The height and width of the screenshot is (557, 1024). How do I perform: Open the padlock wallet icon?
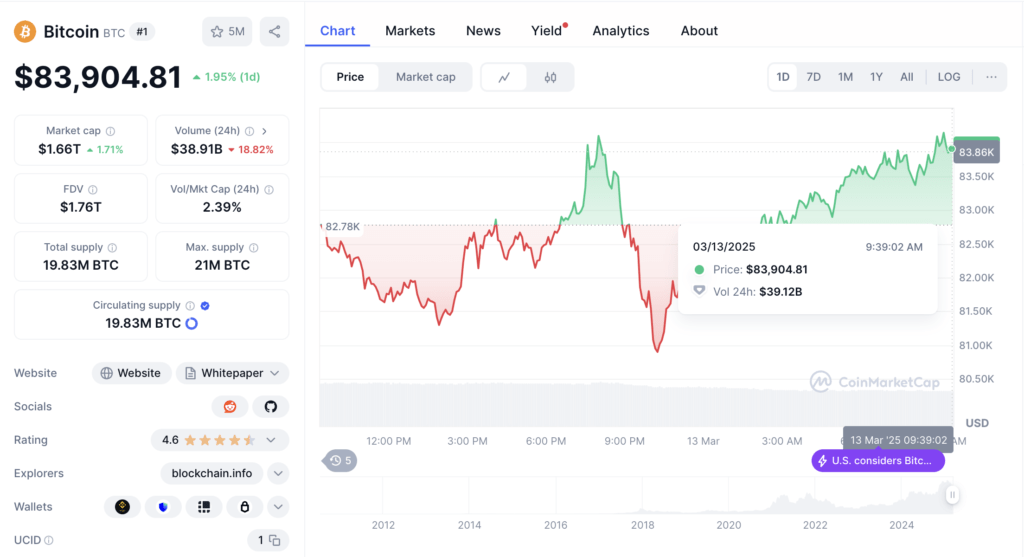tap(244, 507)
